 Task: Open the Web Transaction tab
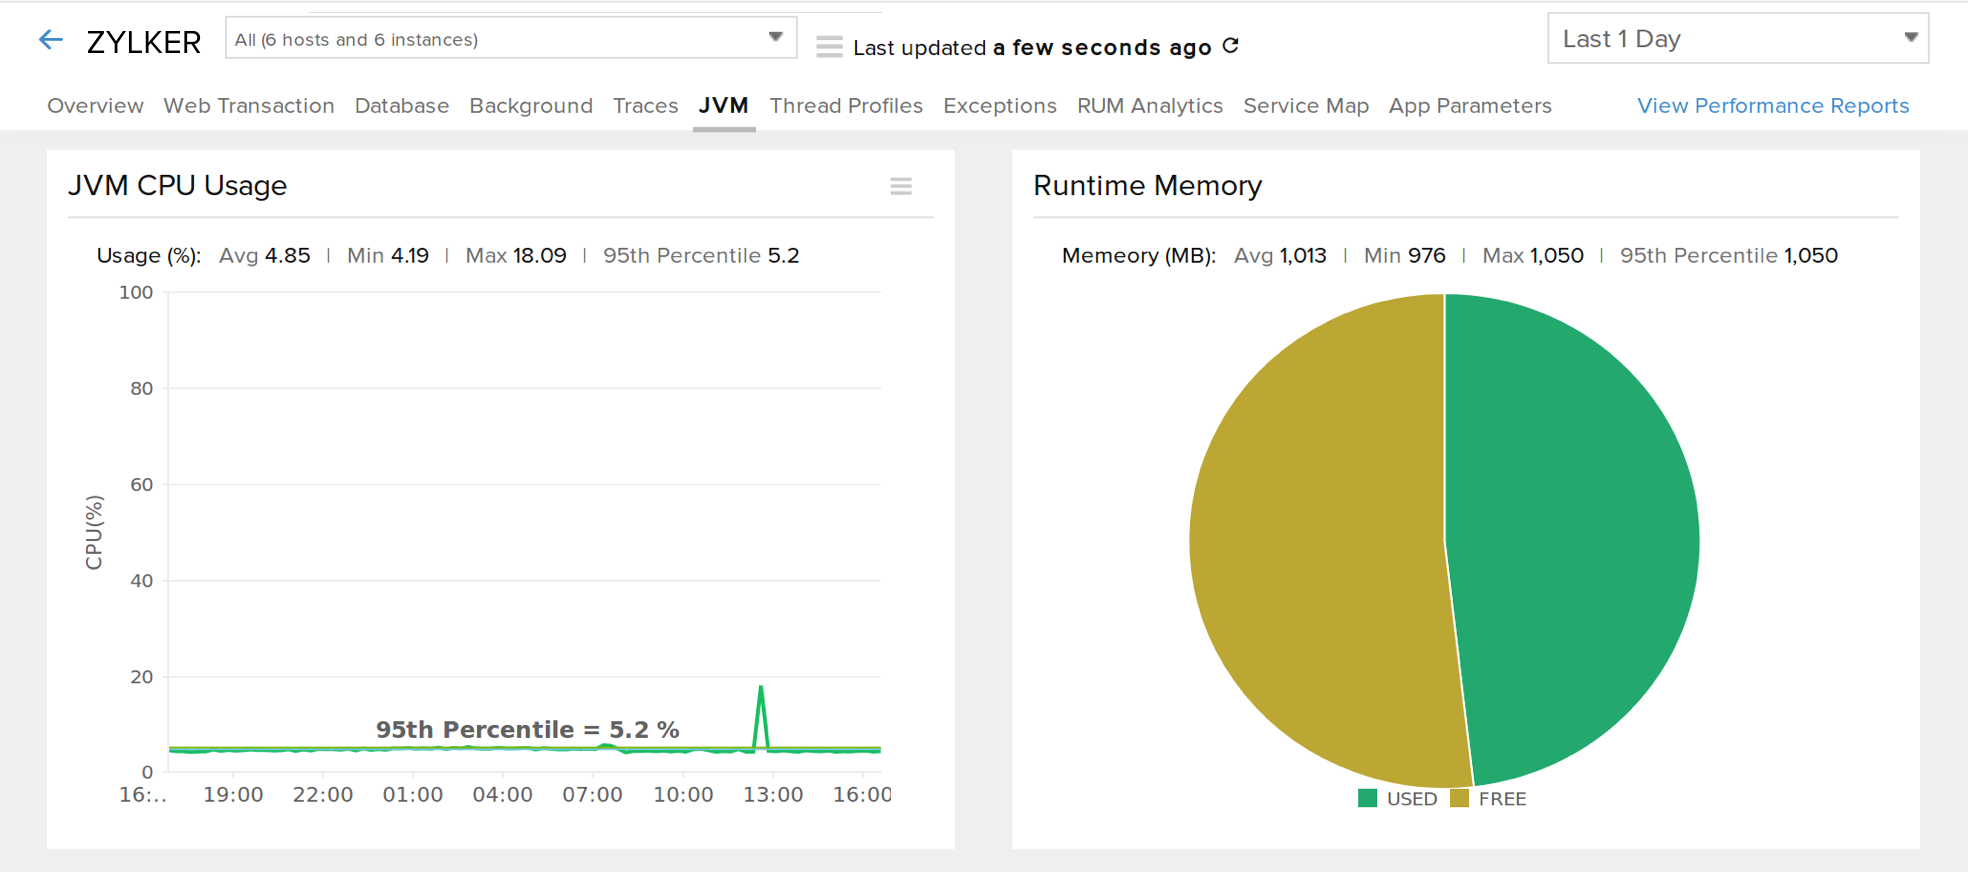click(249, 106)
